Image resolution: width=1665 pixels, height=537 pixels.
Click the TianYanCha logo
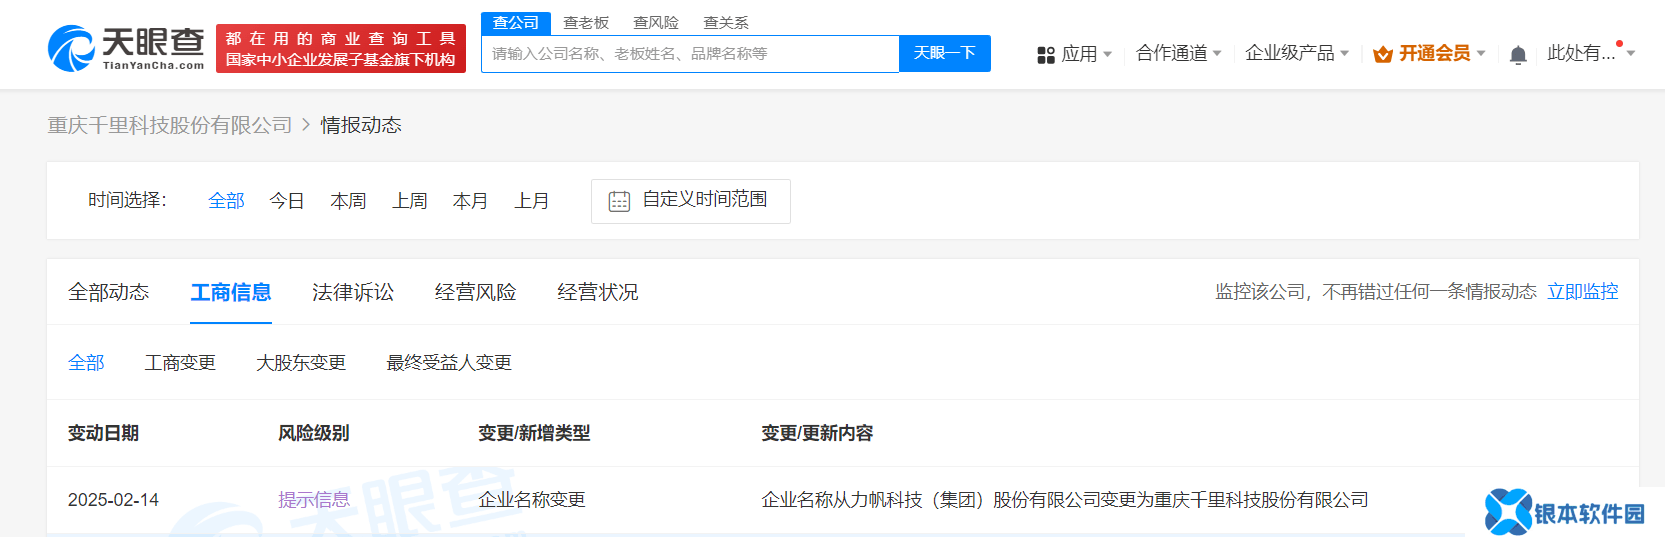click(126, 48)
